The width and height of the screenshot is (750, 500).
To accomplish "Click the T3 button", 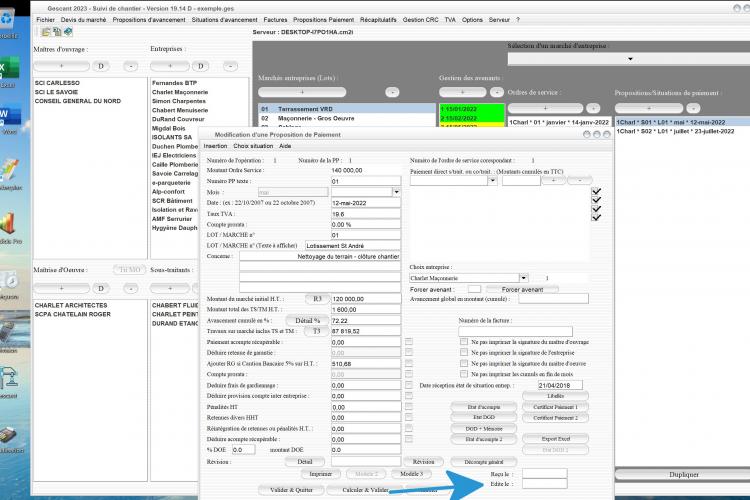I will coord(317,331).
